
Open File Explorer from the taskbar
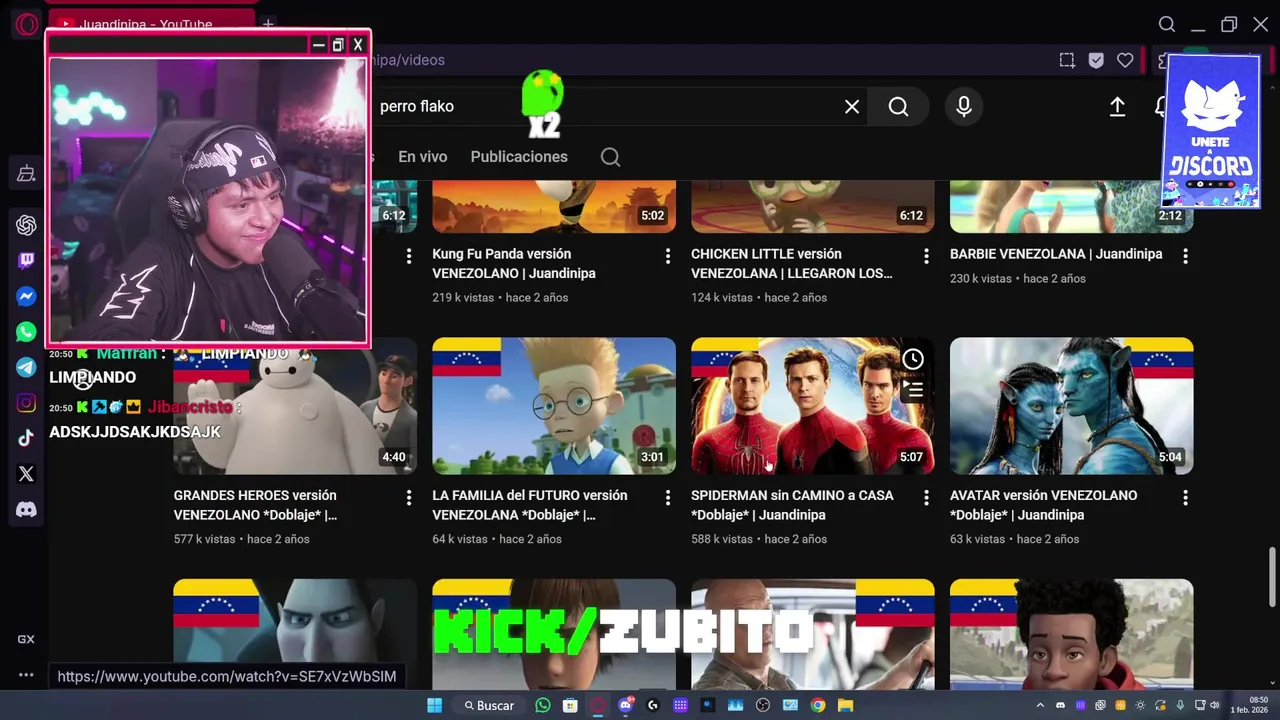pos(846,705)
